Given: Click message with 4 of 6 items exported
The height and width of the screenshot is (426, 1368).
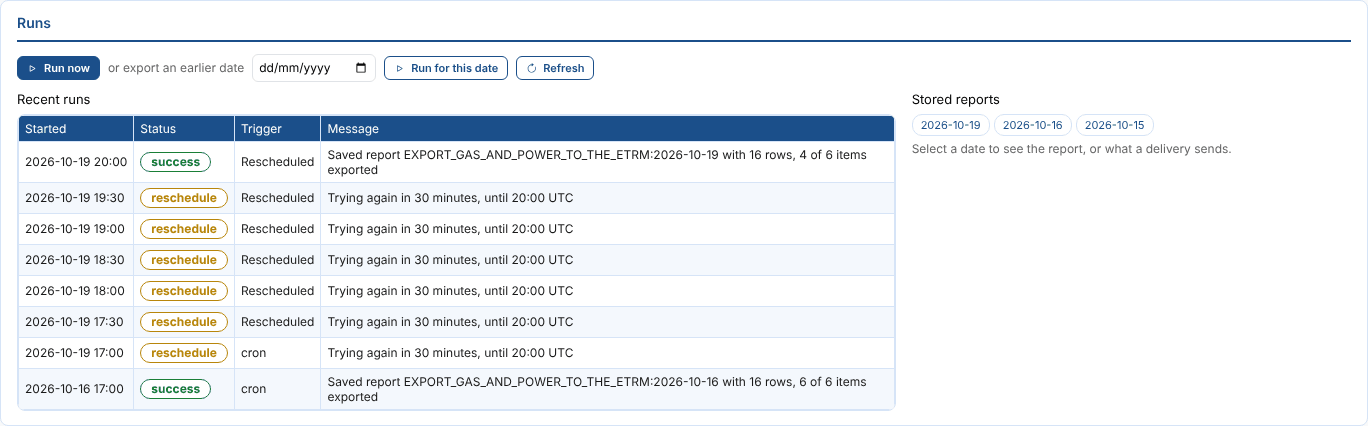Looking at the screenshot, I should [x=607, y=162].
